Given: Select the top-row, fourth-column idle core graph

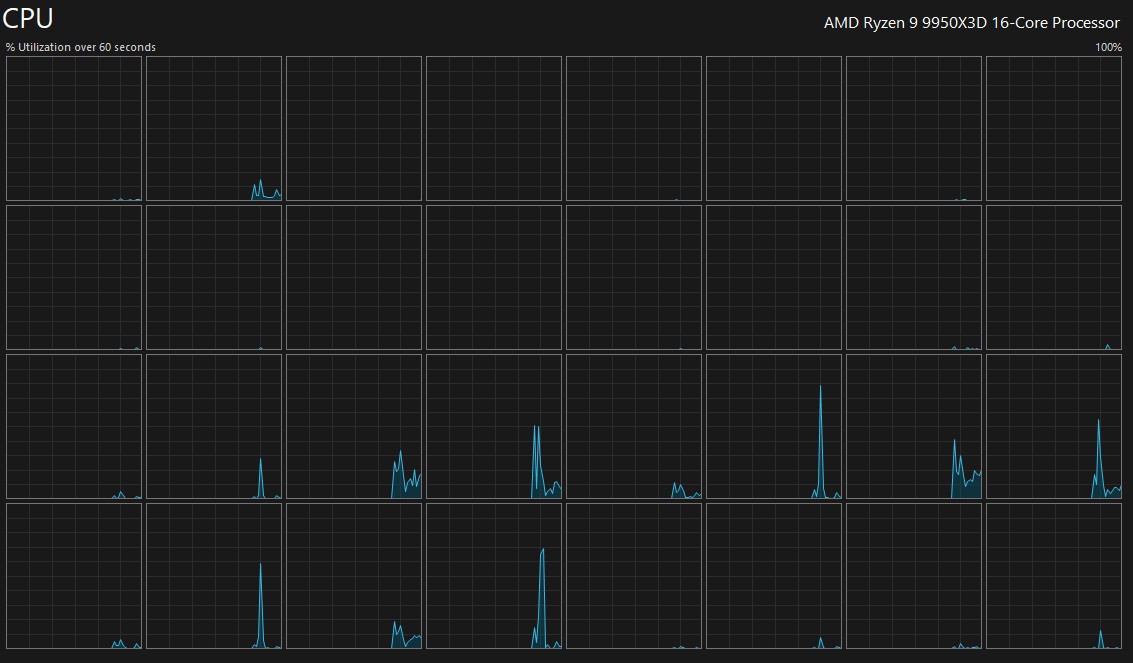Looking at the screenshot, I should click(x=494, y=129).
